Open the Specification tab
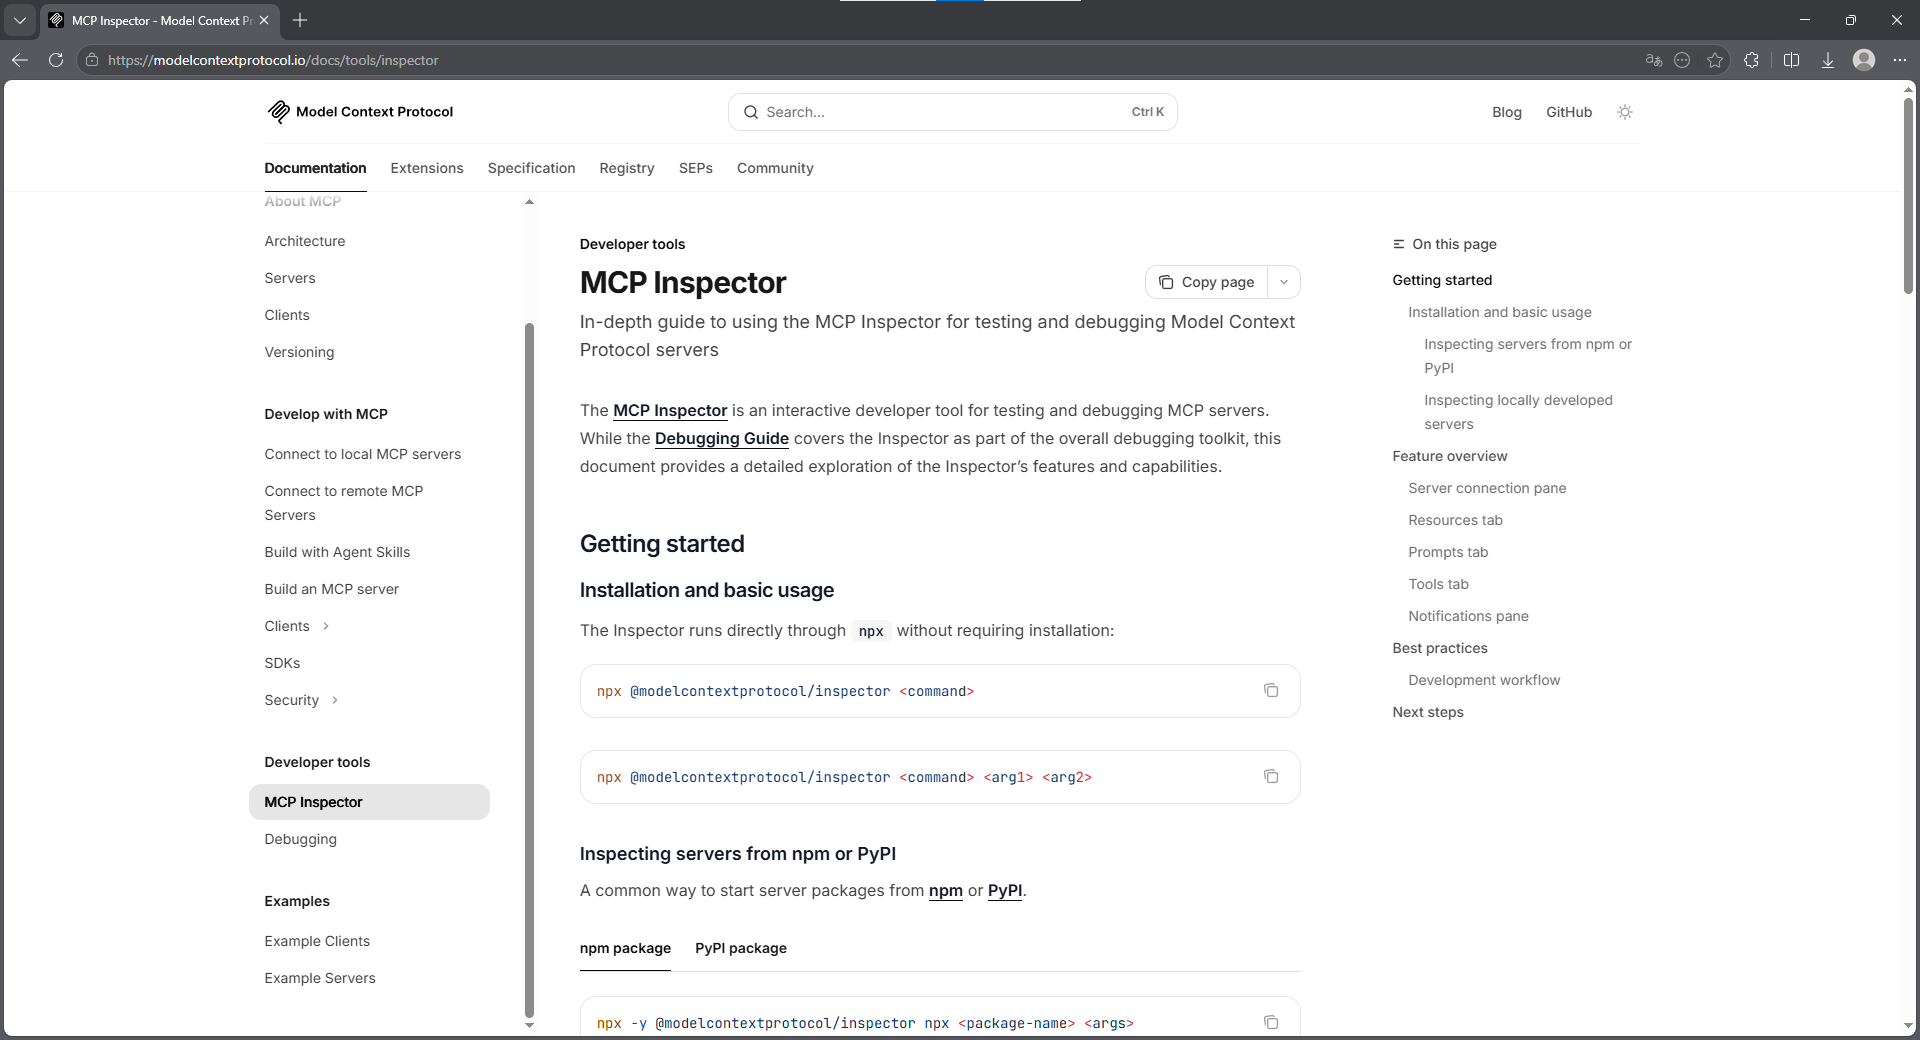The width and height of the screenshot is (1920, 1040). coord(531,168)
